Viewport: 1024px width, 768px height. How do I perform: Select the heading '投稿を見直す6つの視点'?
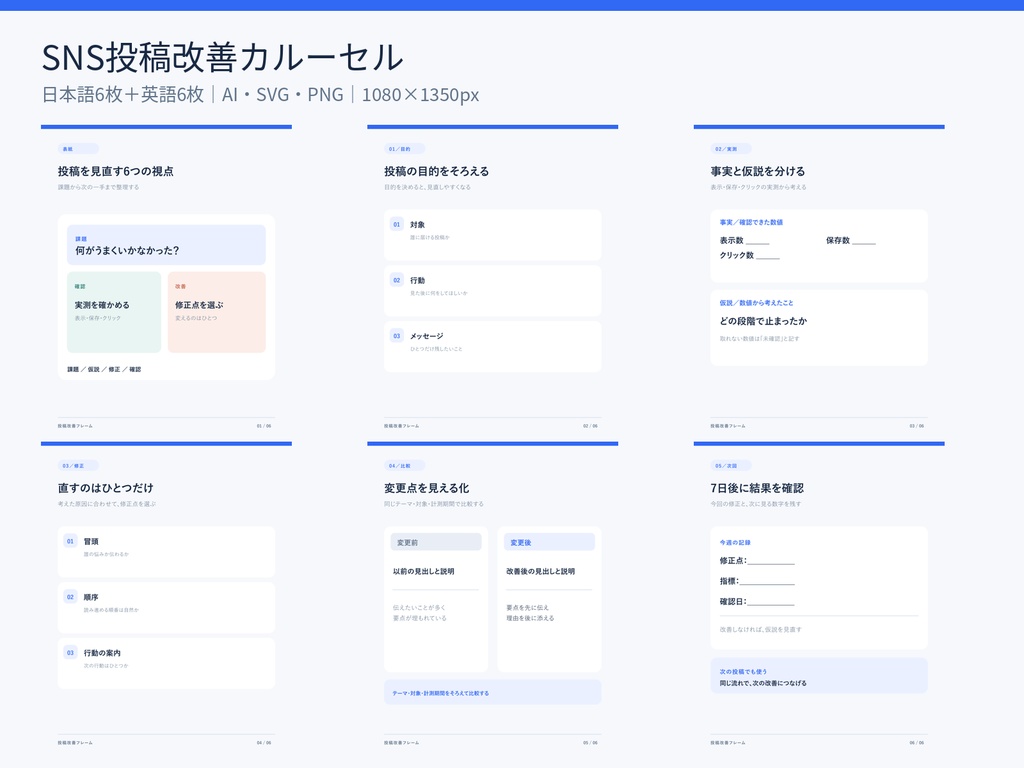tap(116, 171)
